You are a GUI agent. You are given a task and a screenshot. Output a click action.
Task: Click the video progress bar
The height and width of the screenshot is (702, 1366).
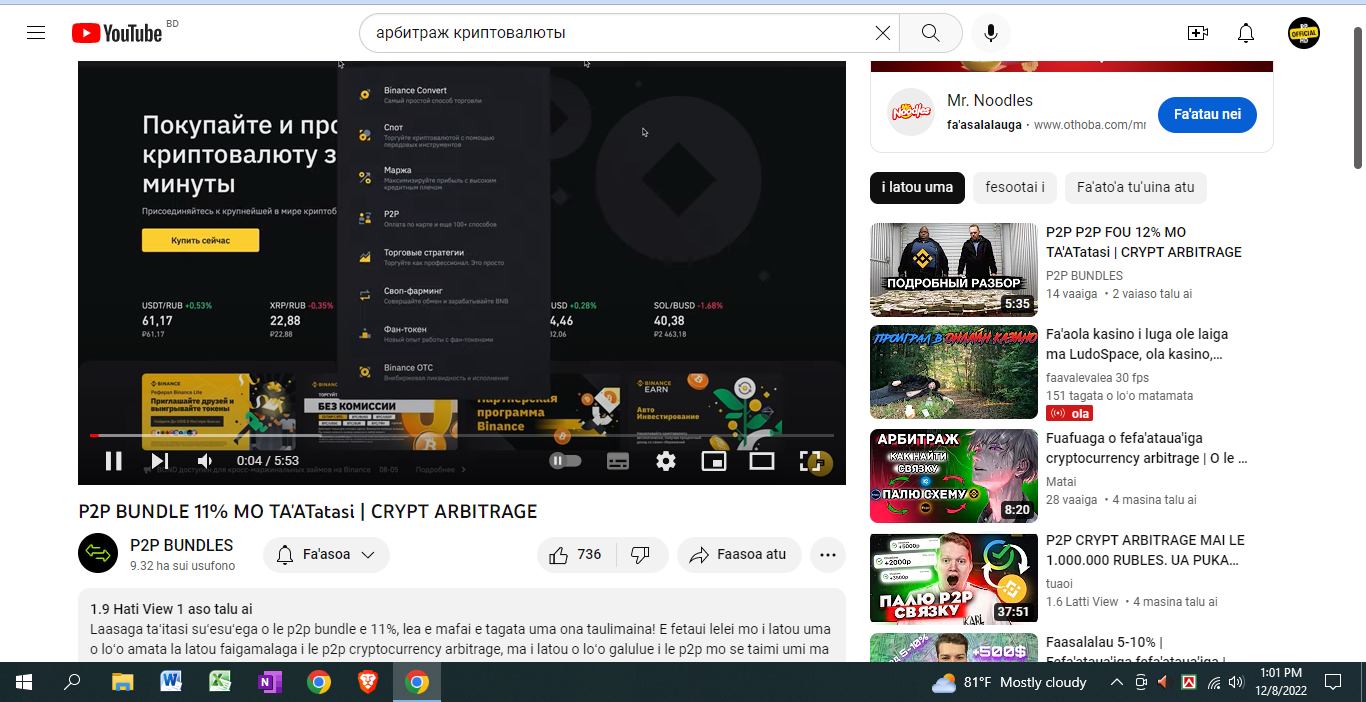[462, 436]
